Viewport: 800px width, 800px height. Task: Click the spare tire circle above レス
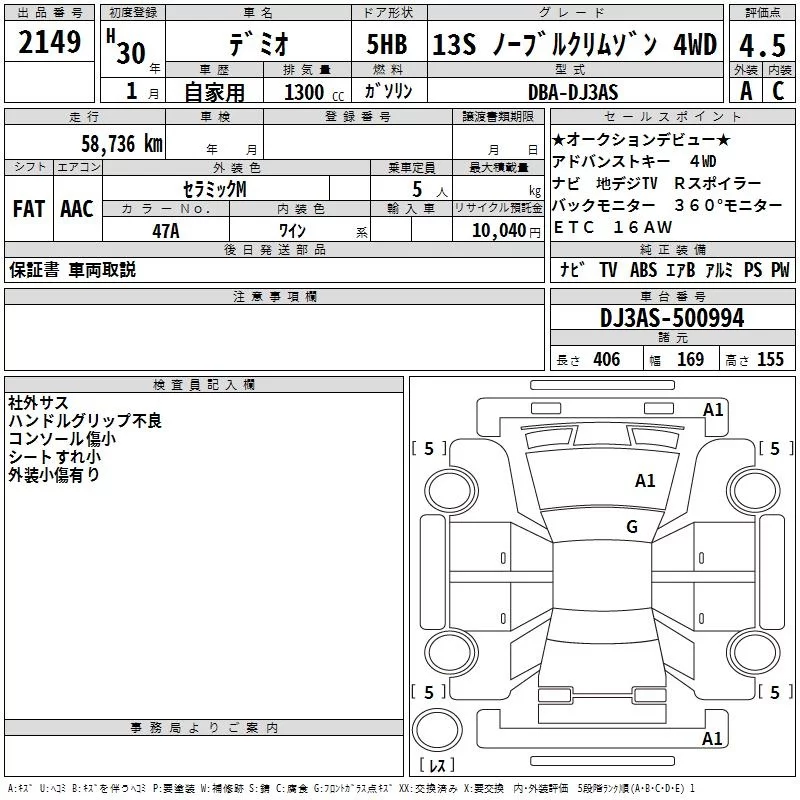pos(437,730)
